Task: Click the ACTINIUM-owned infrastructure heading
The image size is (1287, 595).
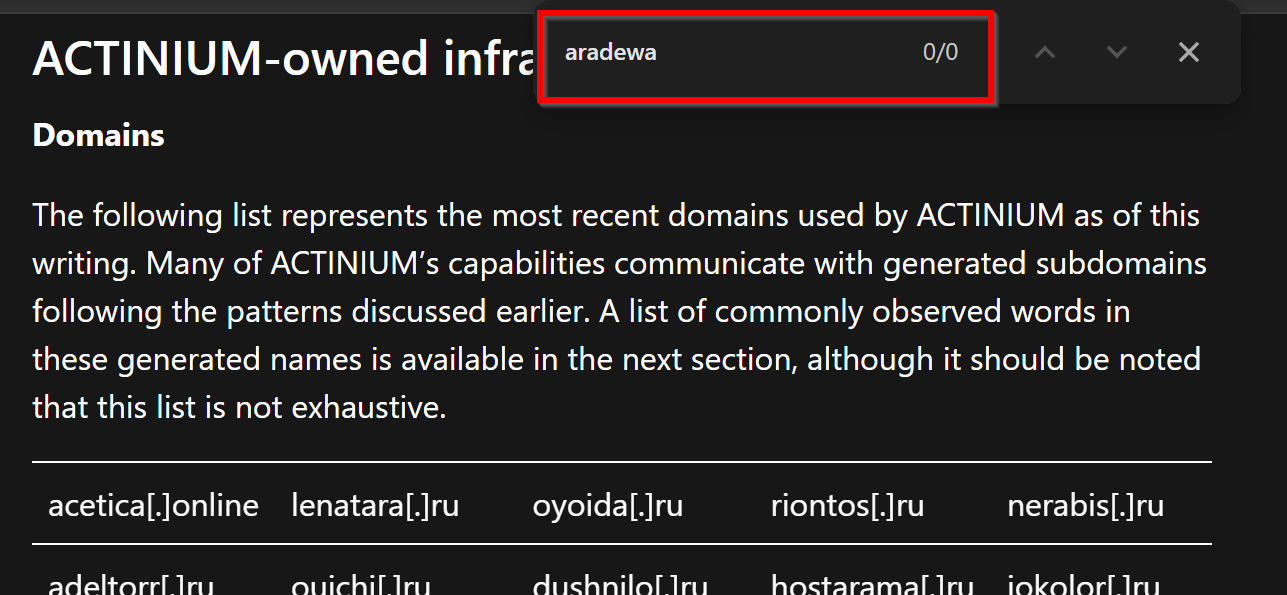Action: click(286, 58)
